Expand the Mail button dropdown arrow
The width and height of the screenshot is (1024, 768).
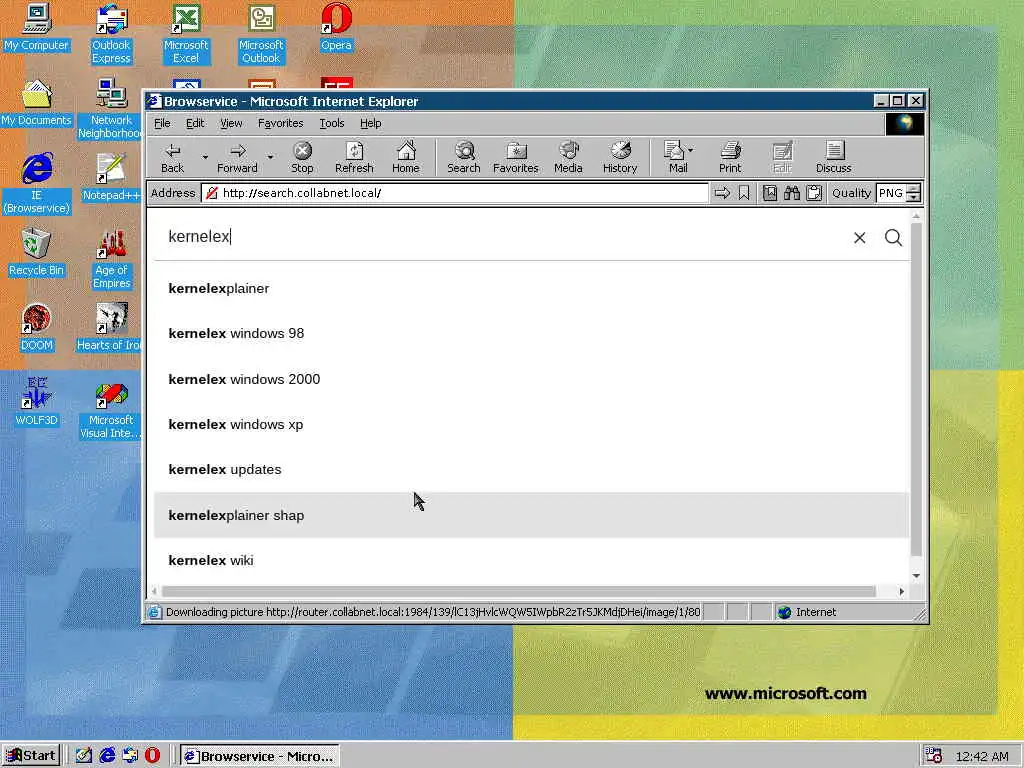[x=691, y=150]
